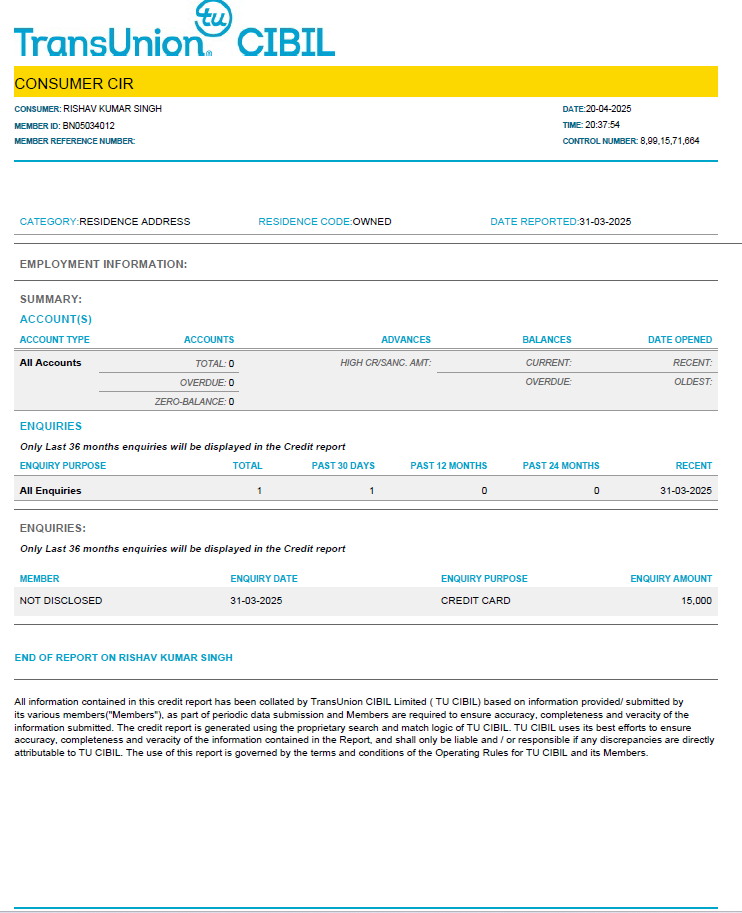Click RESIDENCE ADDRESS category value
742x913 pixels.
click(x=135, y=222)
